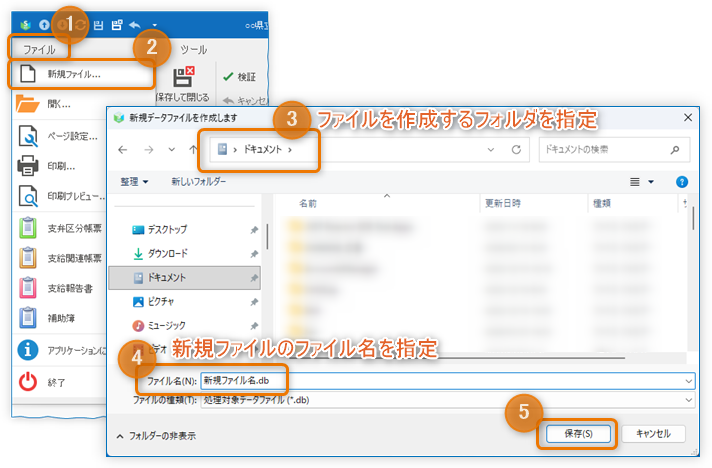Open 支給報告書 pink clipboard entry
The width and height of the screenshot is (712, 468).
59,288
